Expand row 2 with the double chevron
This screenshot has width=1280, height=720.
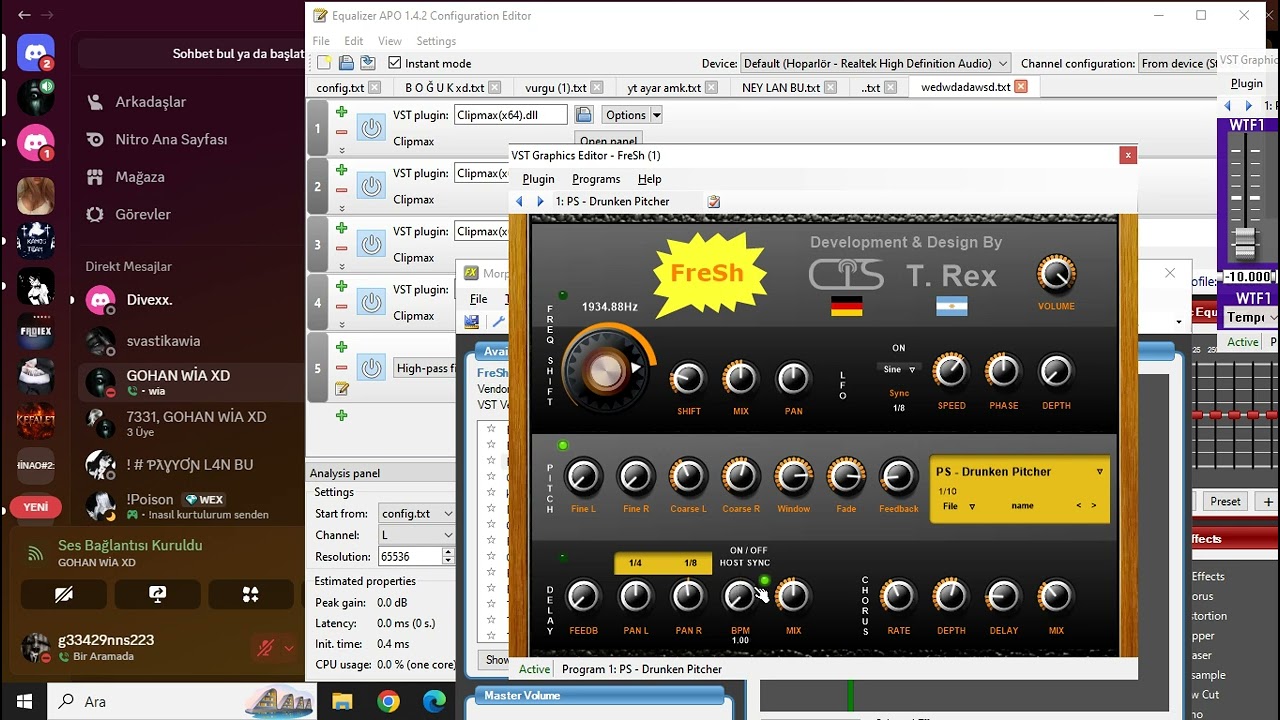[342, 208]
